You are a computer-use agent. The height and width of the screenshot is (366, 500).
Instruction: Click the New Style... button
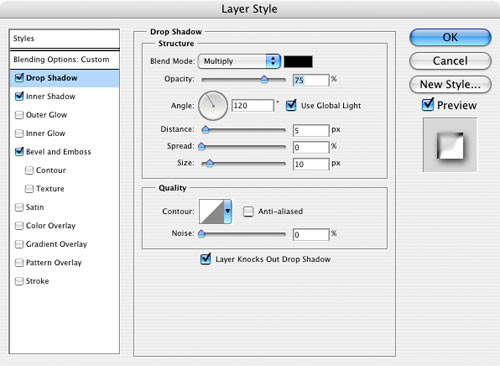click(450, 84)
